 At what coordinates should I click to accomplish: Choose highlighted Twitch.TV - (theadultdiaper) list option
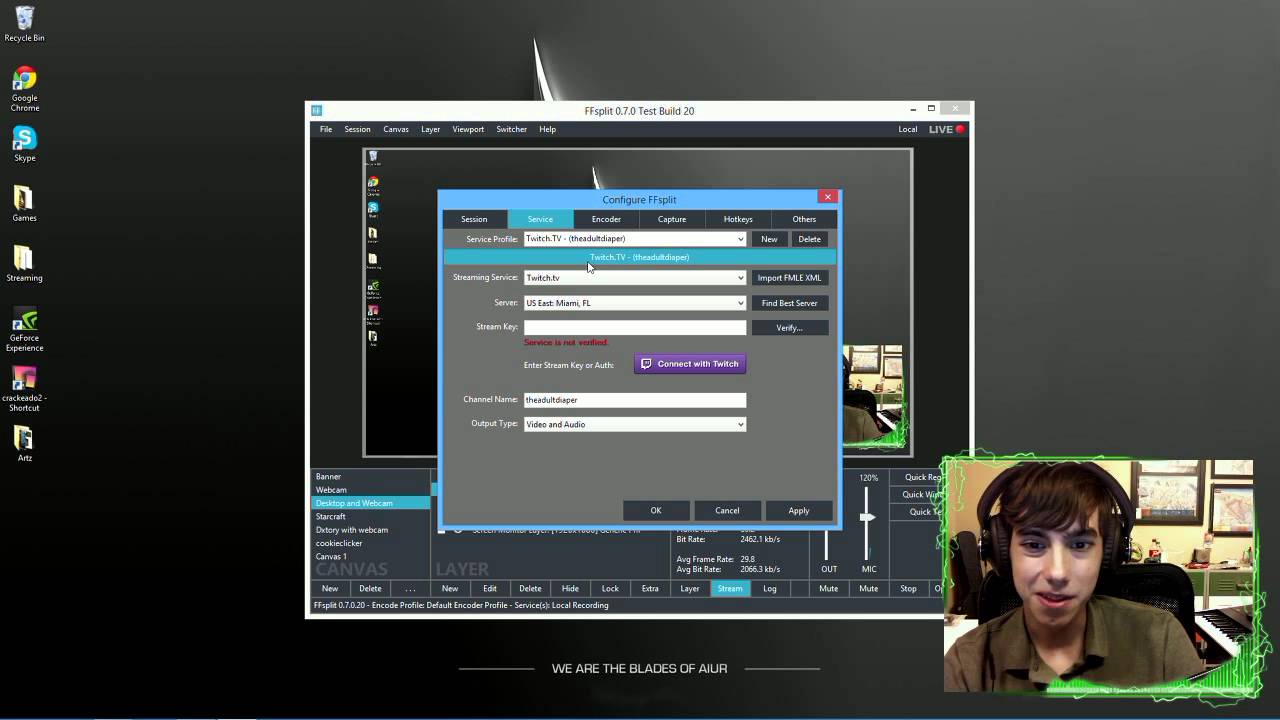point(639,257)
